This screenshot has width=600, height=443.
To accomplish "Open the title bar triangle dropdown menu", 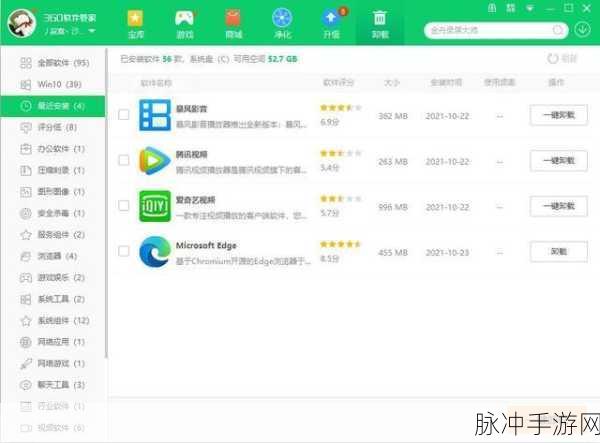I will point(530,8).
